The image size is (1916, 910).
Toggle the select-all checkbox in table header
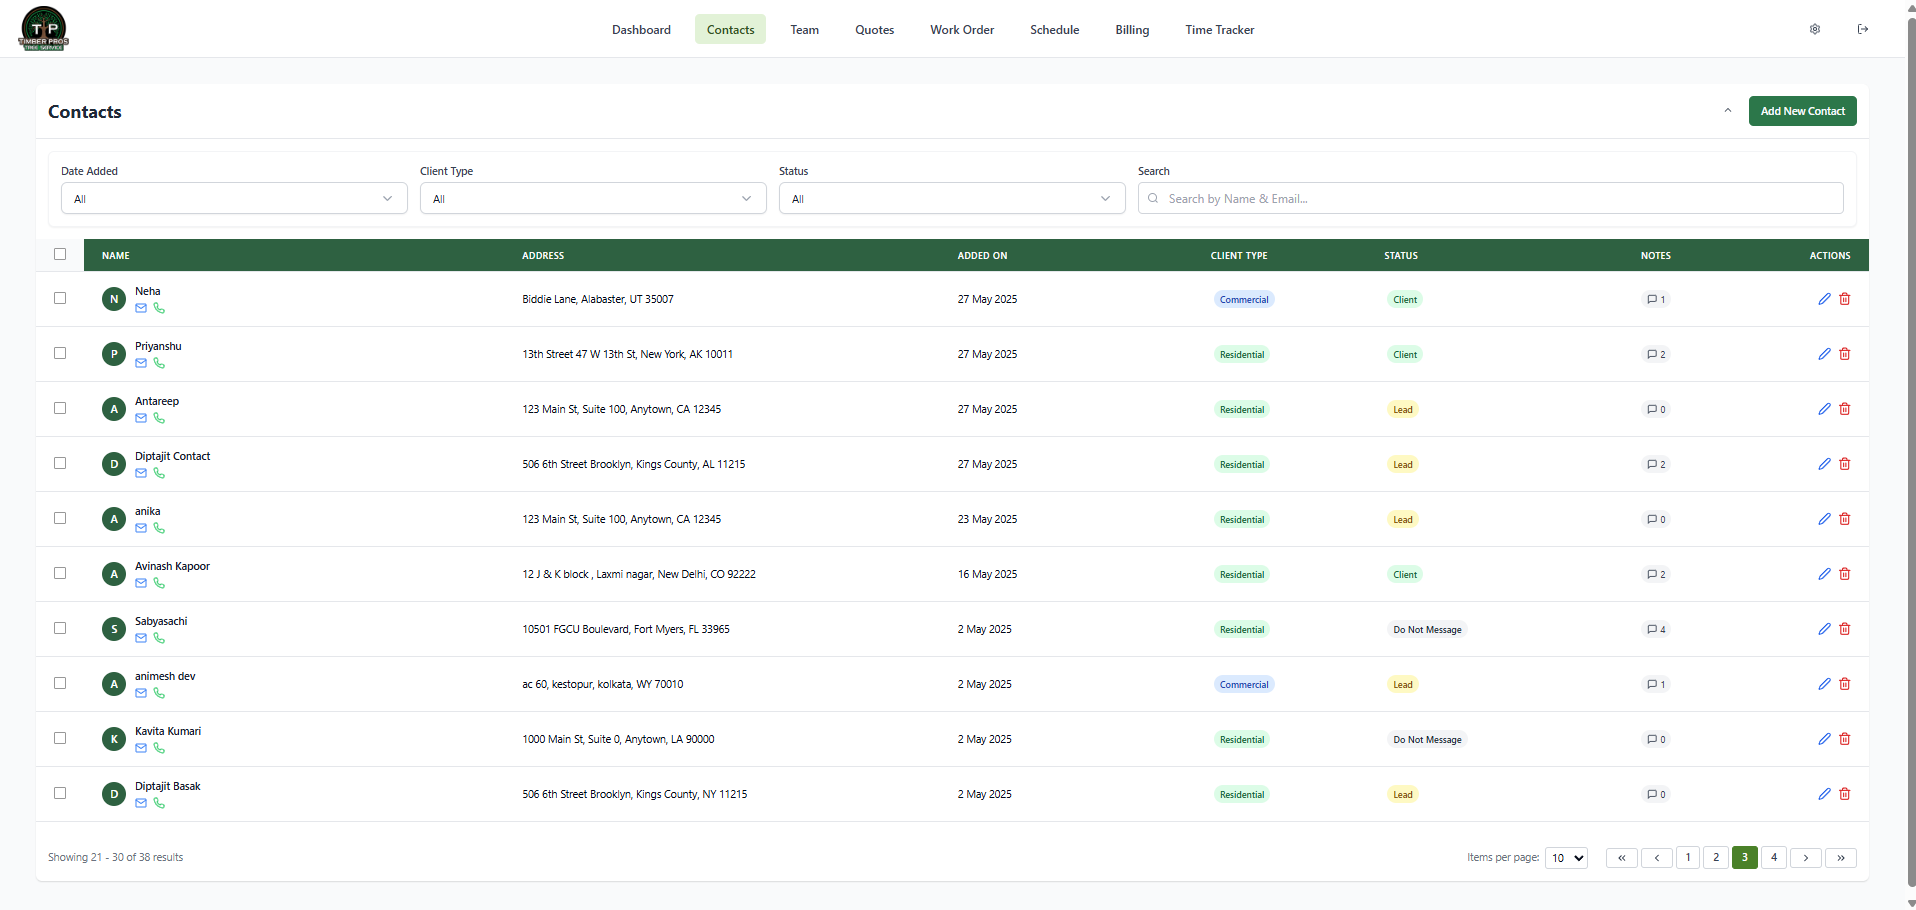point(60,254)
